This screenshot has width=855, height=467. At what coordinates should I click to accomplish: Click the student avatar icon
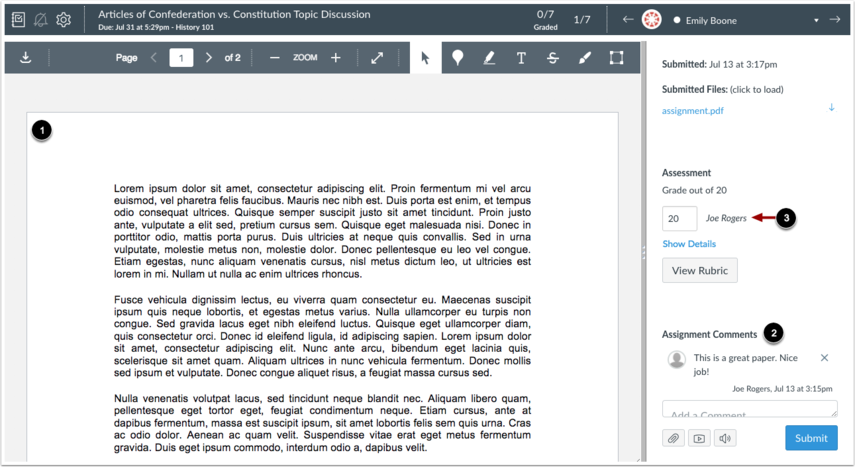click(652, 20)
